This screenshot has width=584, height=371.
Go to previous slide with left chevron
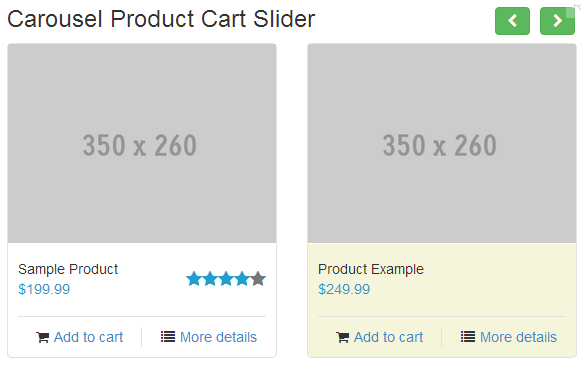click(x=512, y=21)
